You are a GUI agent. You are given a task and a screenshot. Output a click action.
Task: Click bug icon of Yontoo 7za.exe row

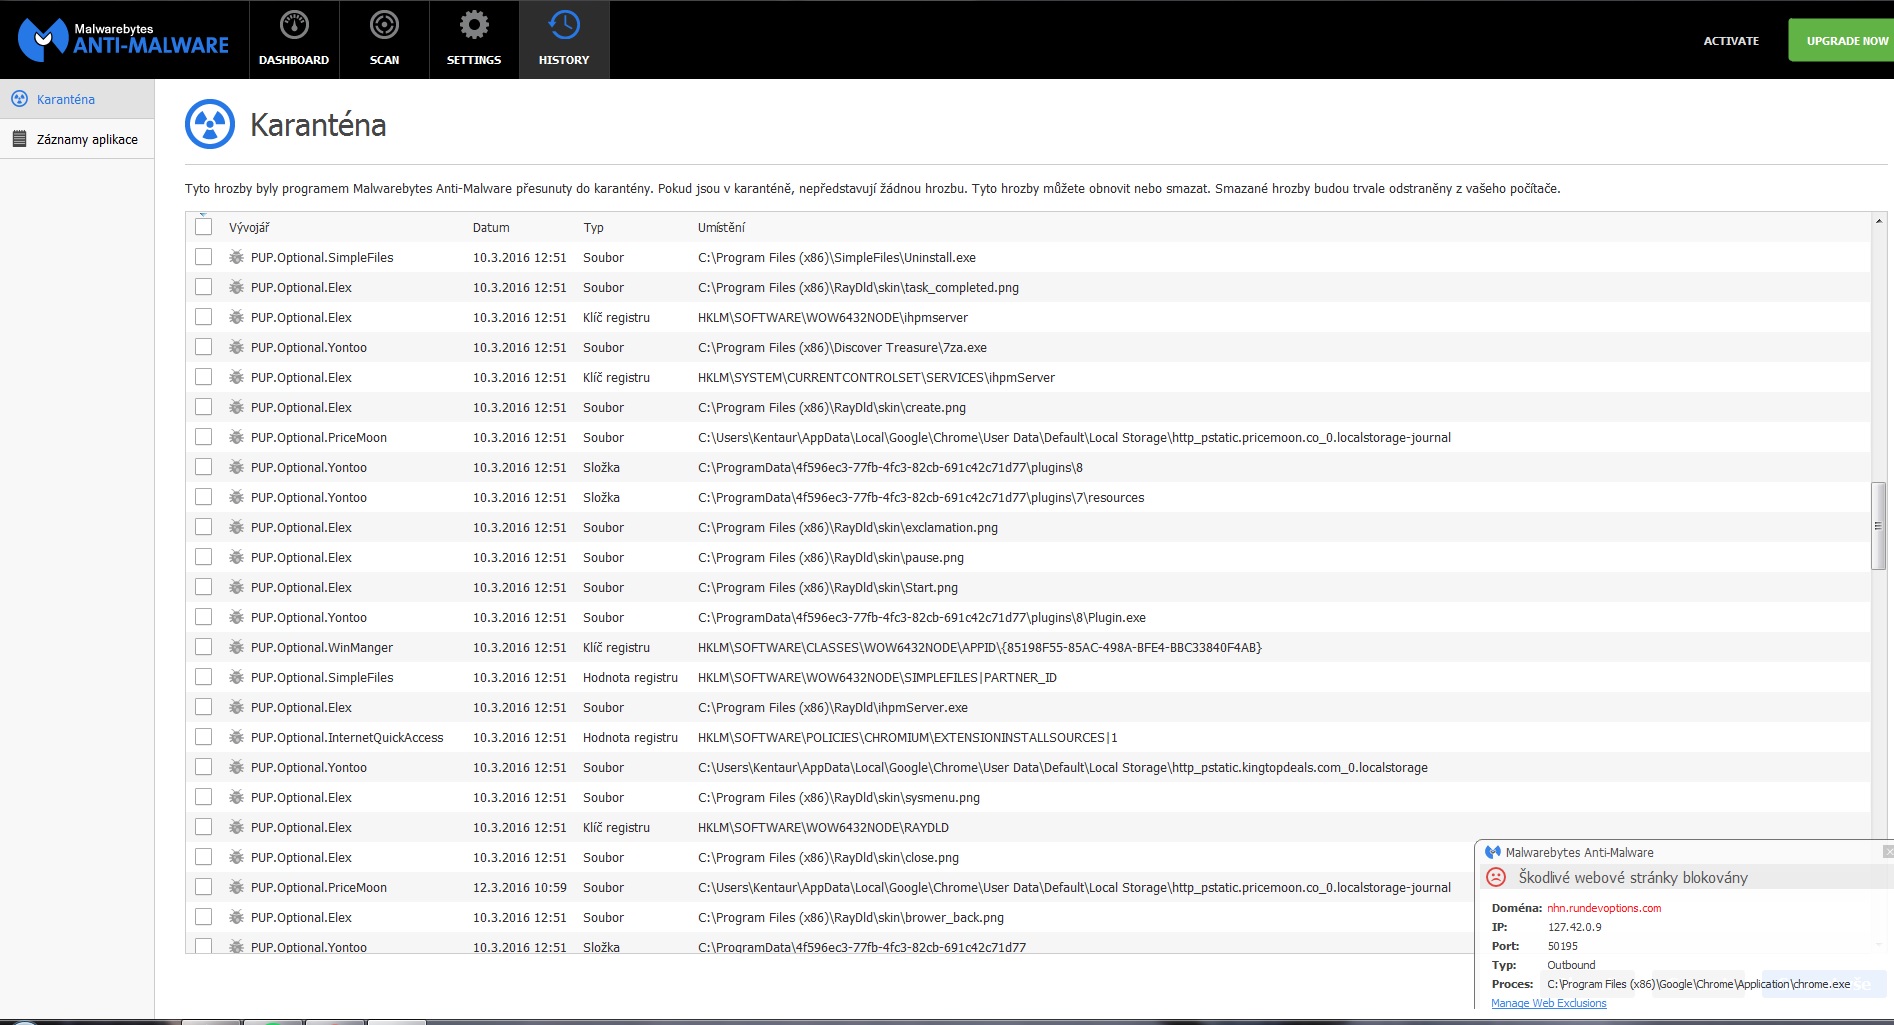click(236, 347)
